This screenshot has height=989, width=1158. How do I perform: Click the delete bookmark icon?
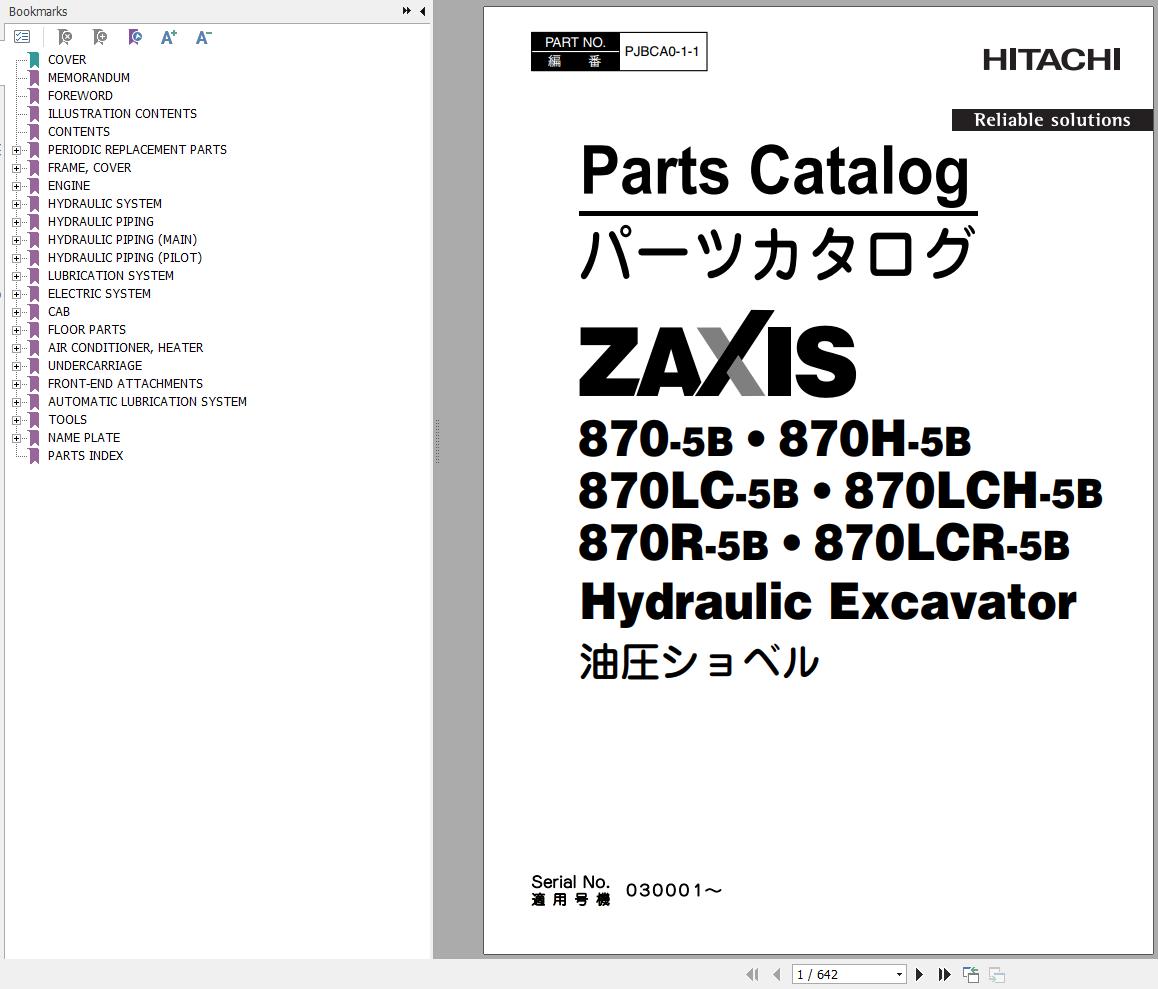(65, 37)
